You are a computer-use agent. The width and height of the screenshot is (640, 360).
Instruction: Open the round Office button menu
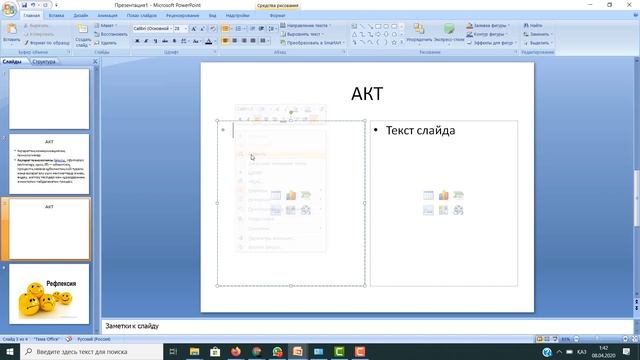tap(9, 9)
